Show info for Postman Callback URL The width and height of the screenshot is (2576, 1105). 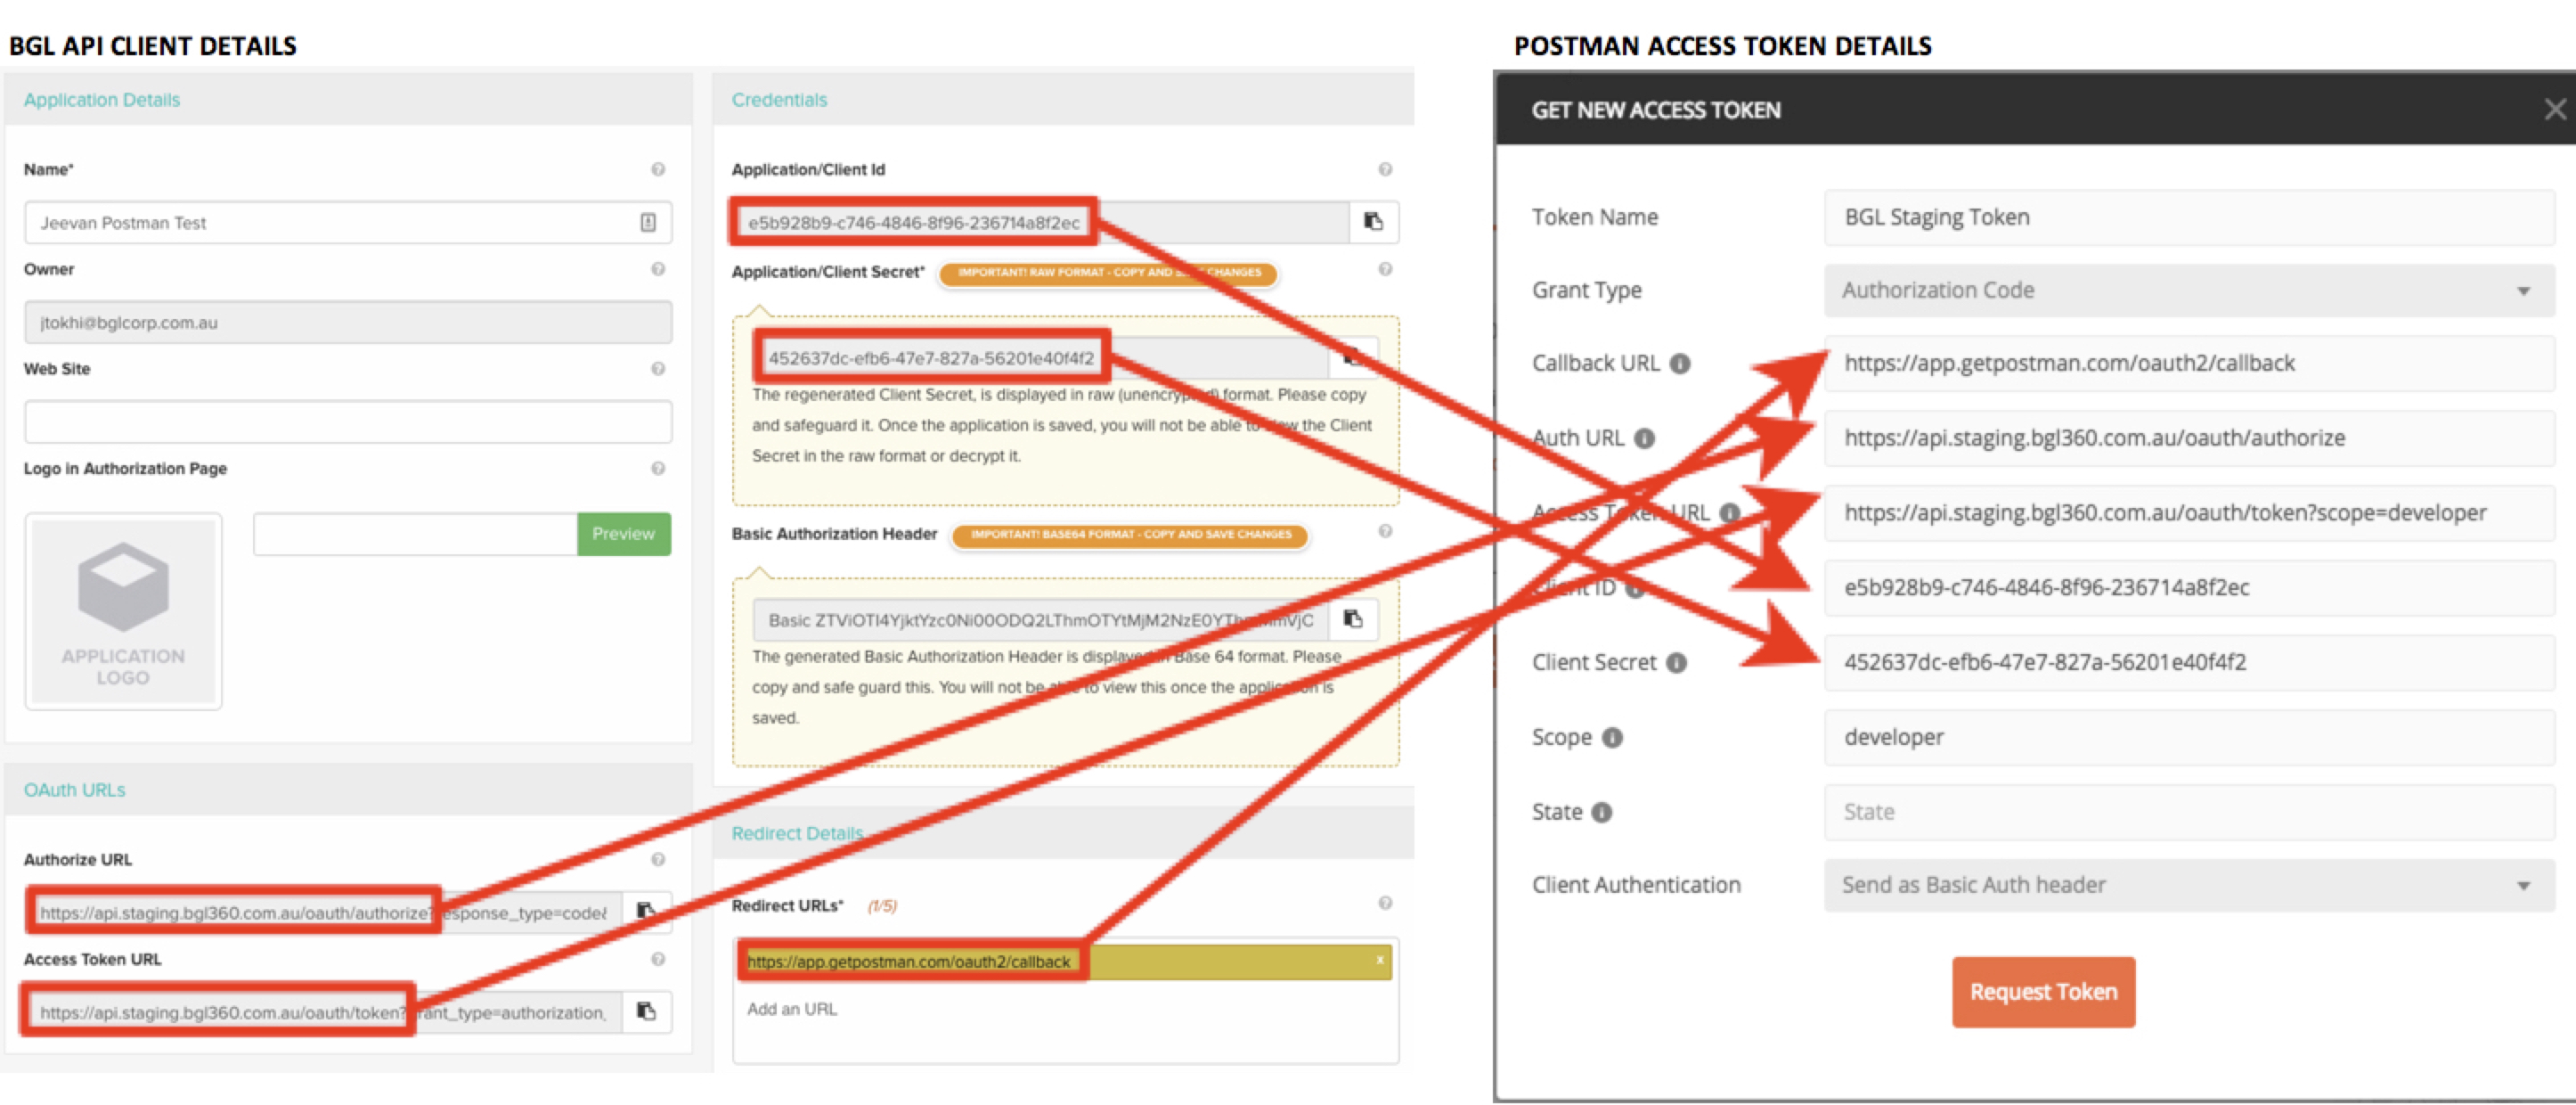pyautogui.click(x=1681, y=364)
